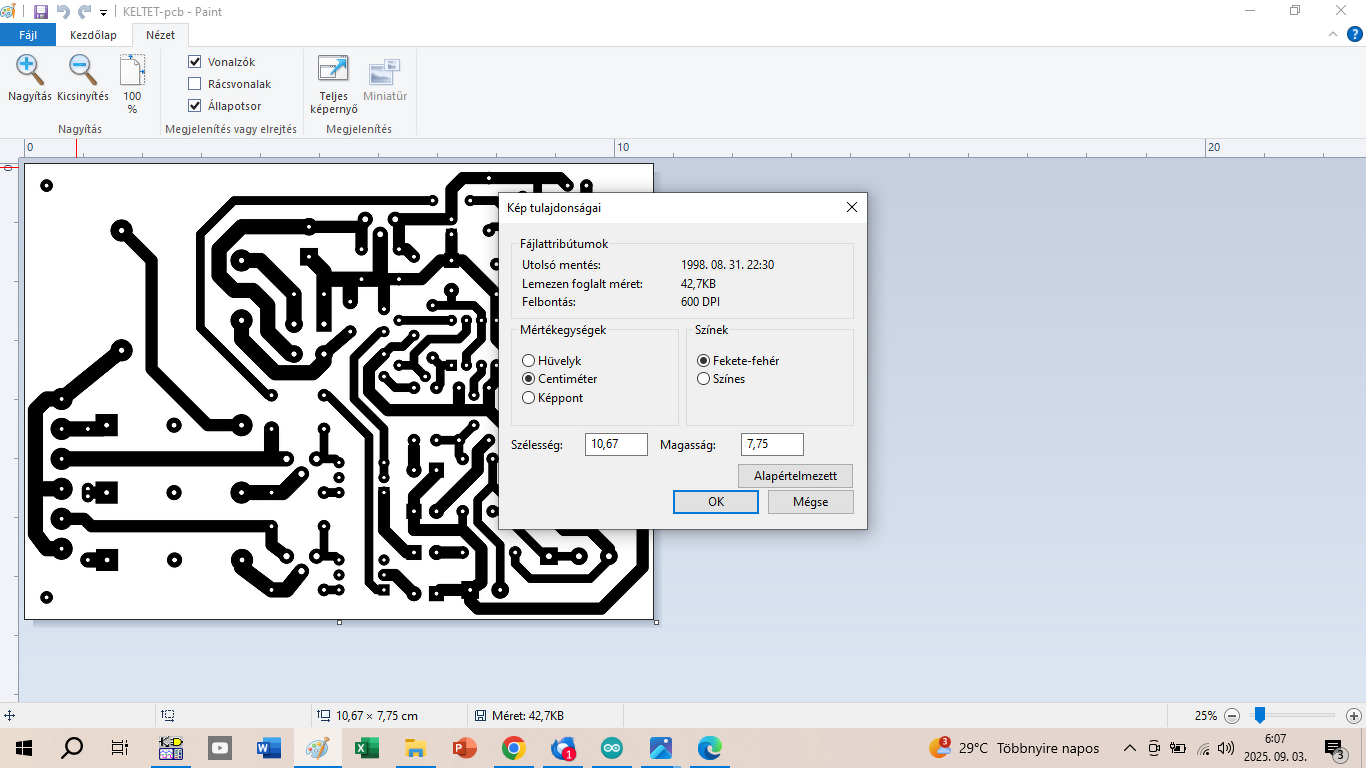Open Task View from the taskbar
1366x768 pixels.
120,747
